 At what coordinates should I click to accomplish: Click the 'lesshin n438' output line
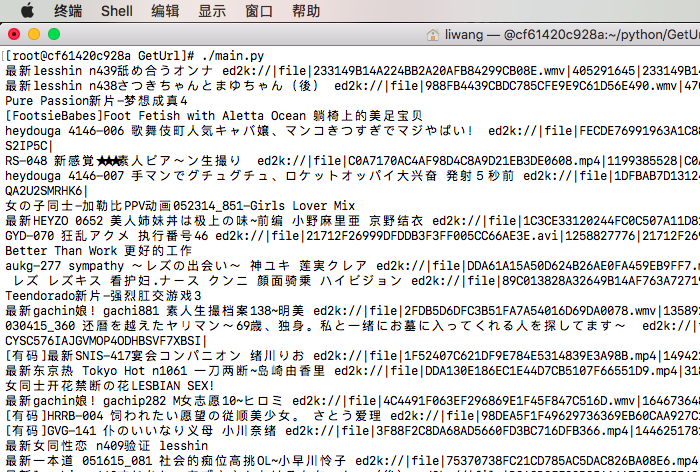tap(353, 86)
